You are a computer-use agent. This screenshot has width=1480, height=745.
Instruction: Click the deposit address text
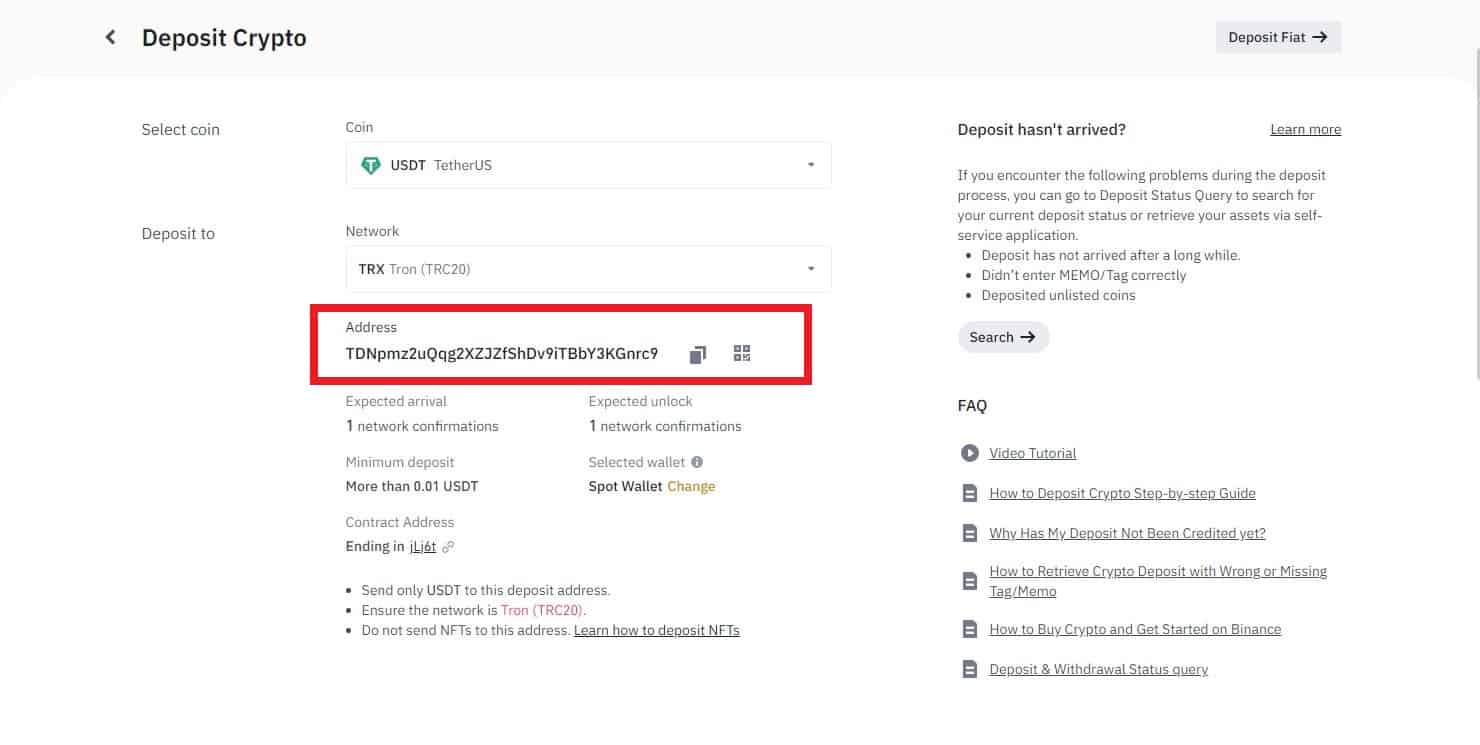502,354
